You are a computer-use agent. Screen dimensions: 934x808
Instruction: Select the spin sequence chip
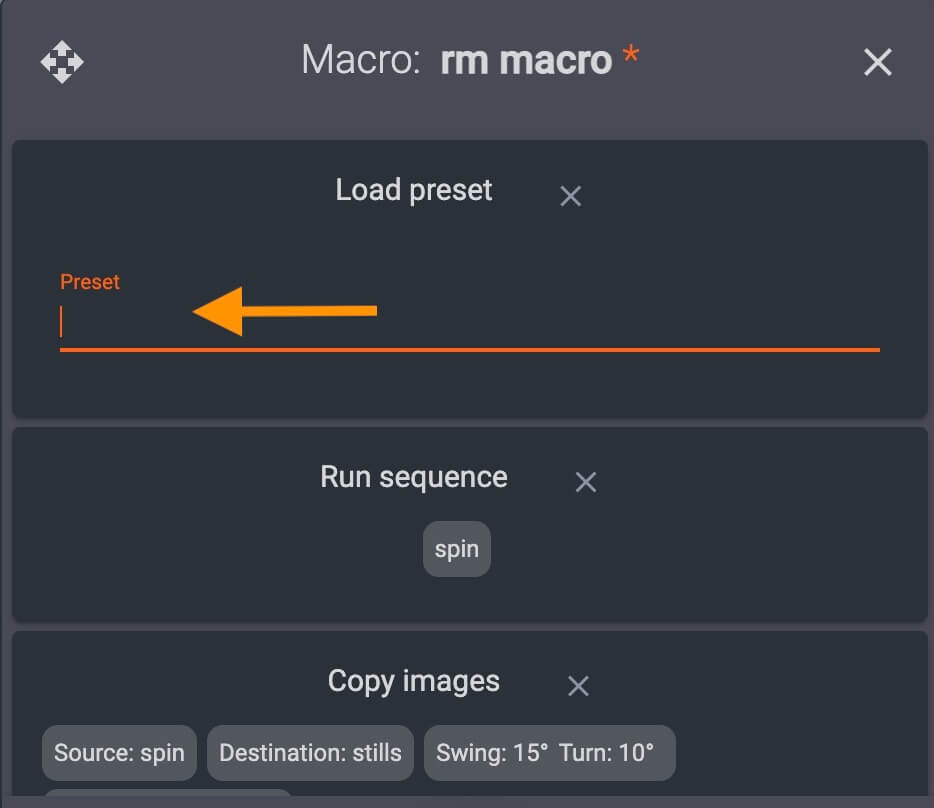click(456, 548)
